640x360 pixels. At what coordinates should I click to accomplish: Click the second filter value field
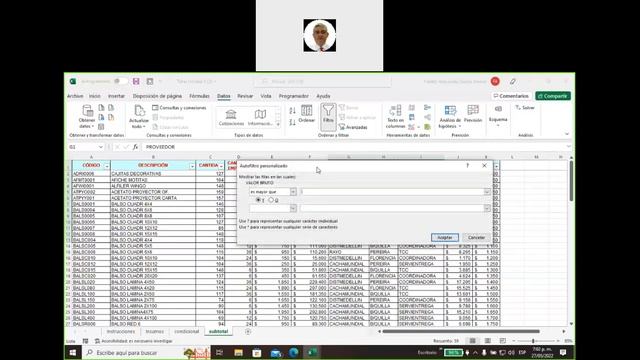pyautogui.click(x=392, y=209)
